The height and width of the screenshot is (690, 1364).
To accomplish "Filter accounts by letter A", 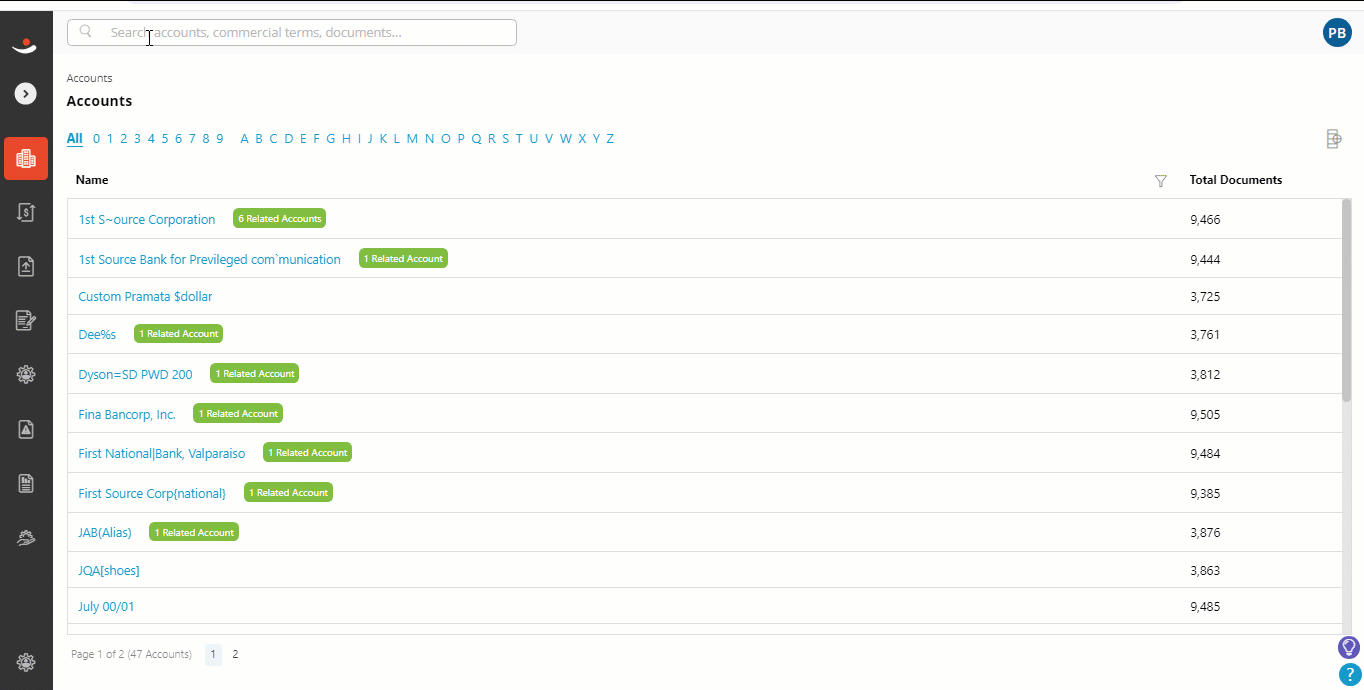I will 245,139.
